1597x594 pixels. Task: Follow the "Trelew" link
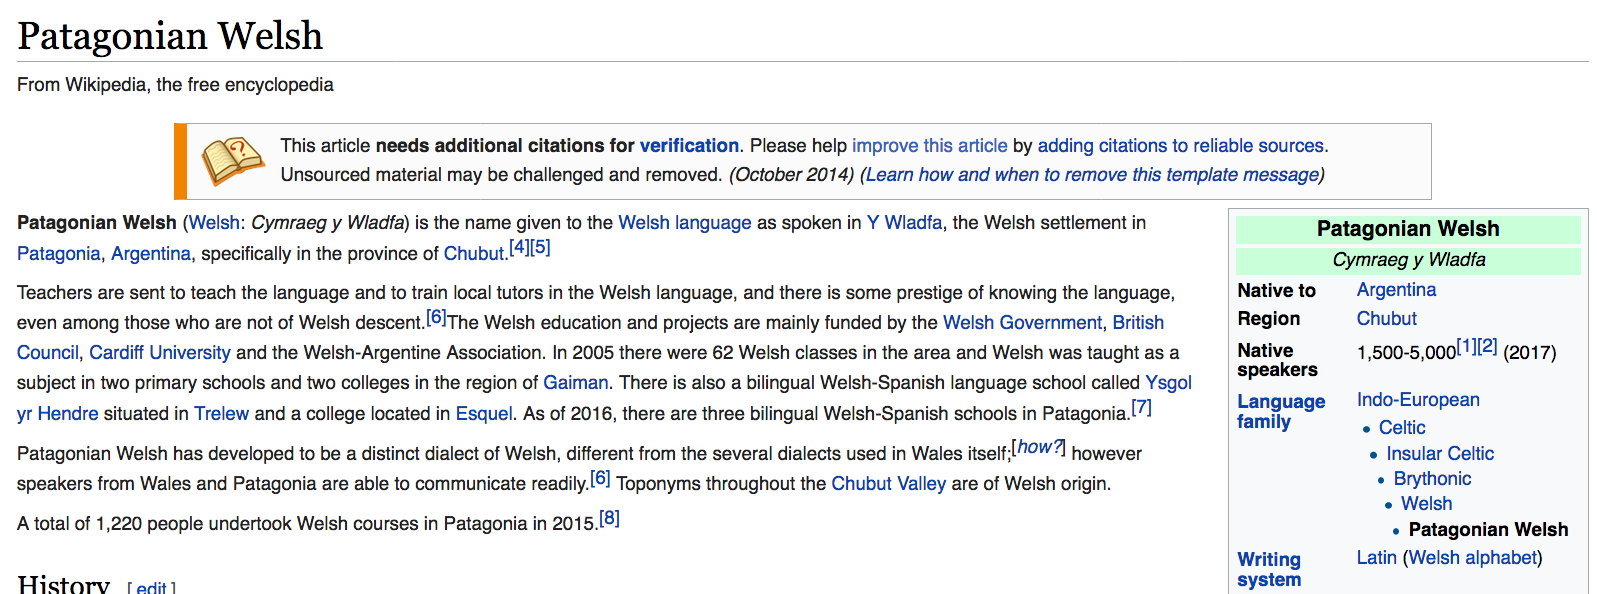point(221,414)
